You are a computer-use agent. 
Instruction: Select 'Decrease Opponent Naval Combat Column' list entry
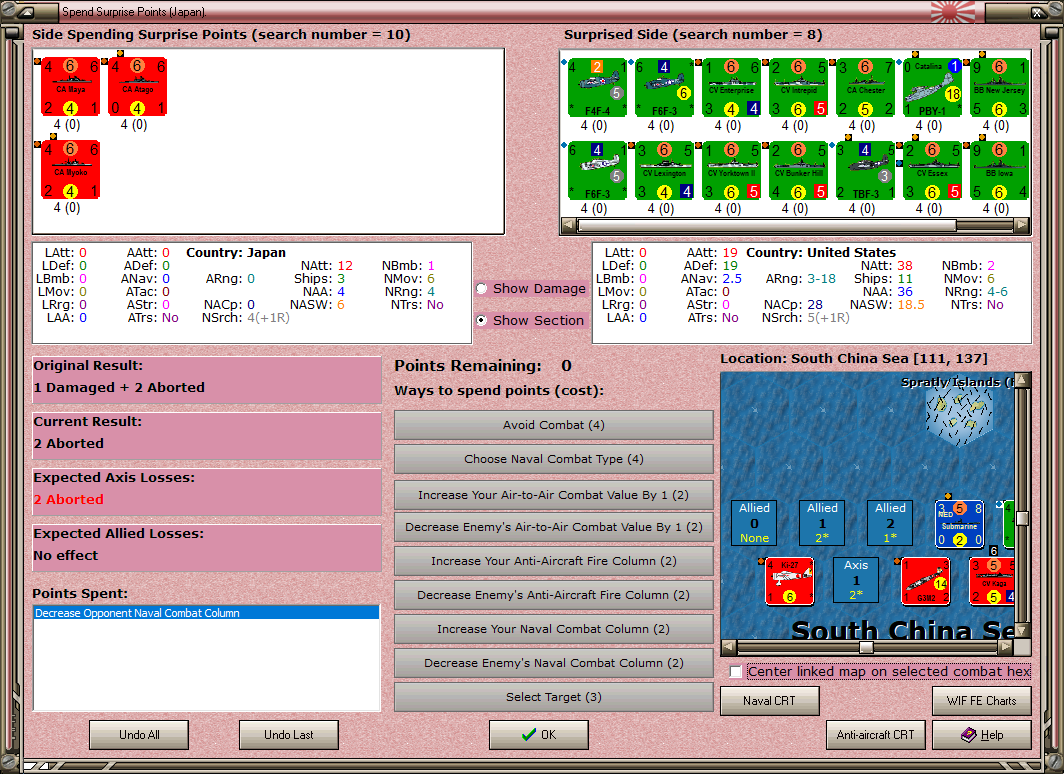[206, 613]
